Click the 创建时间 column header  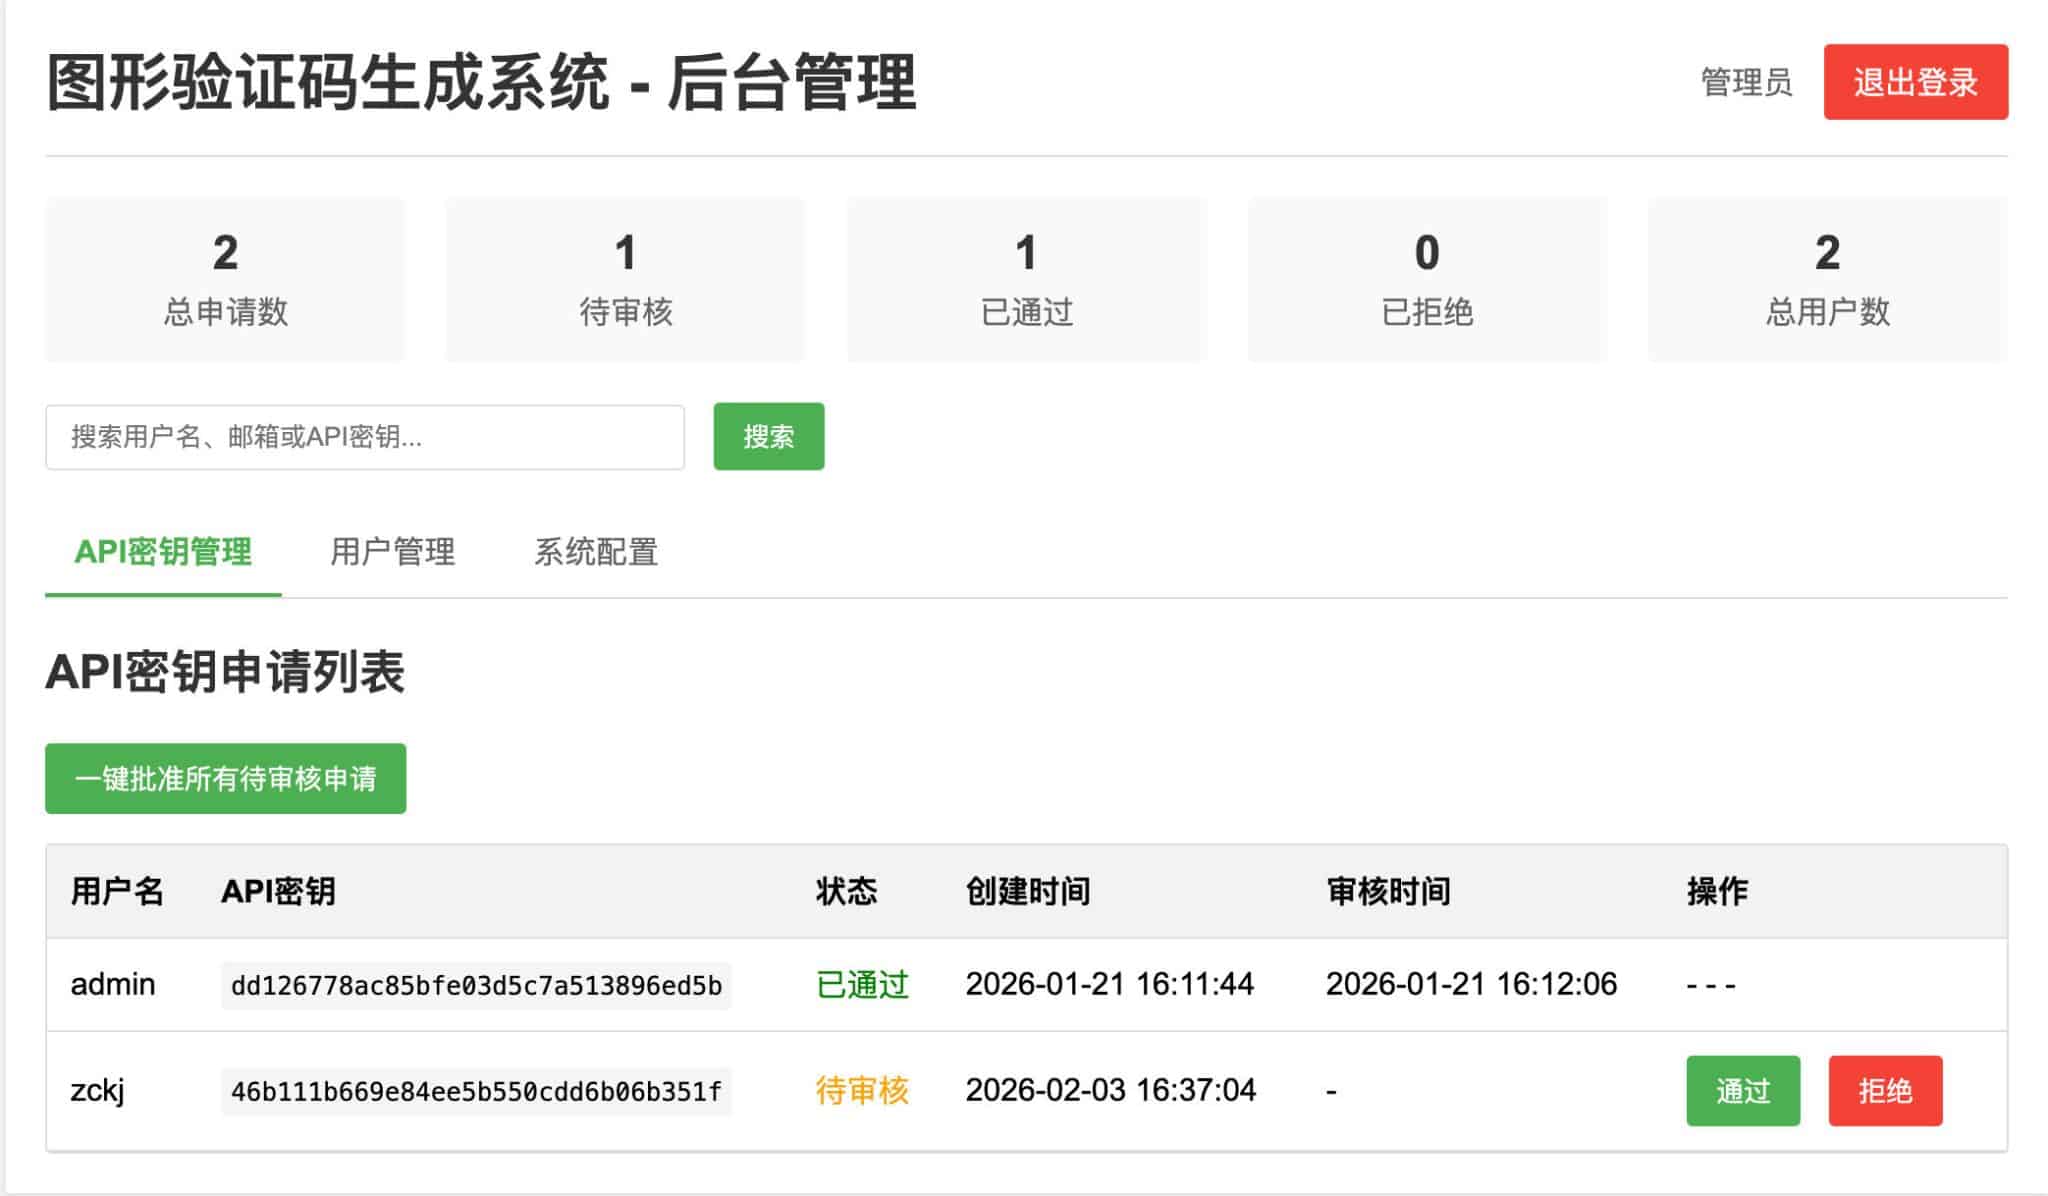click(1027, 891)
